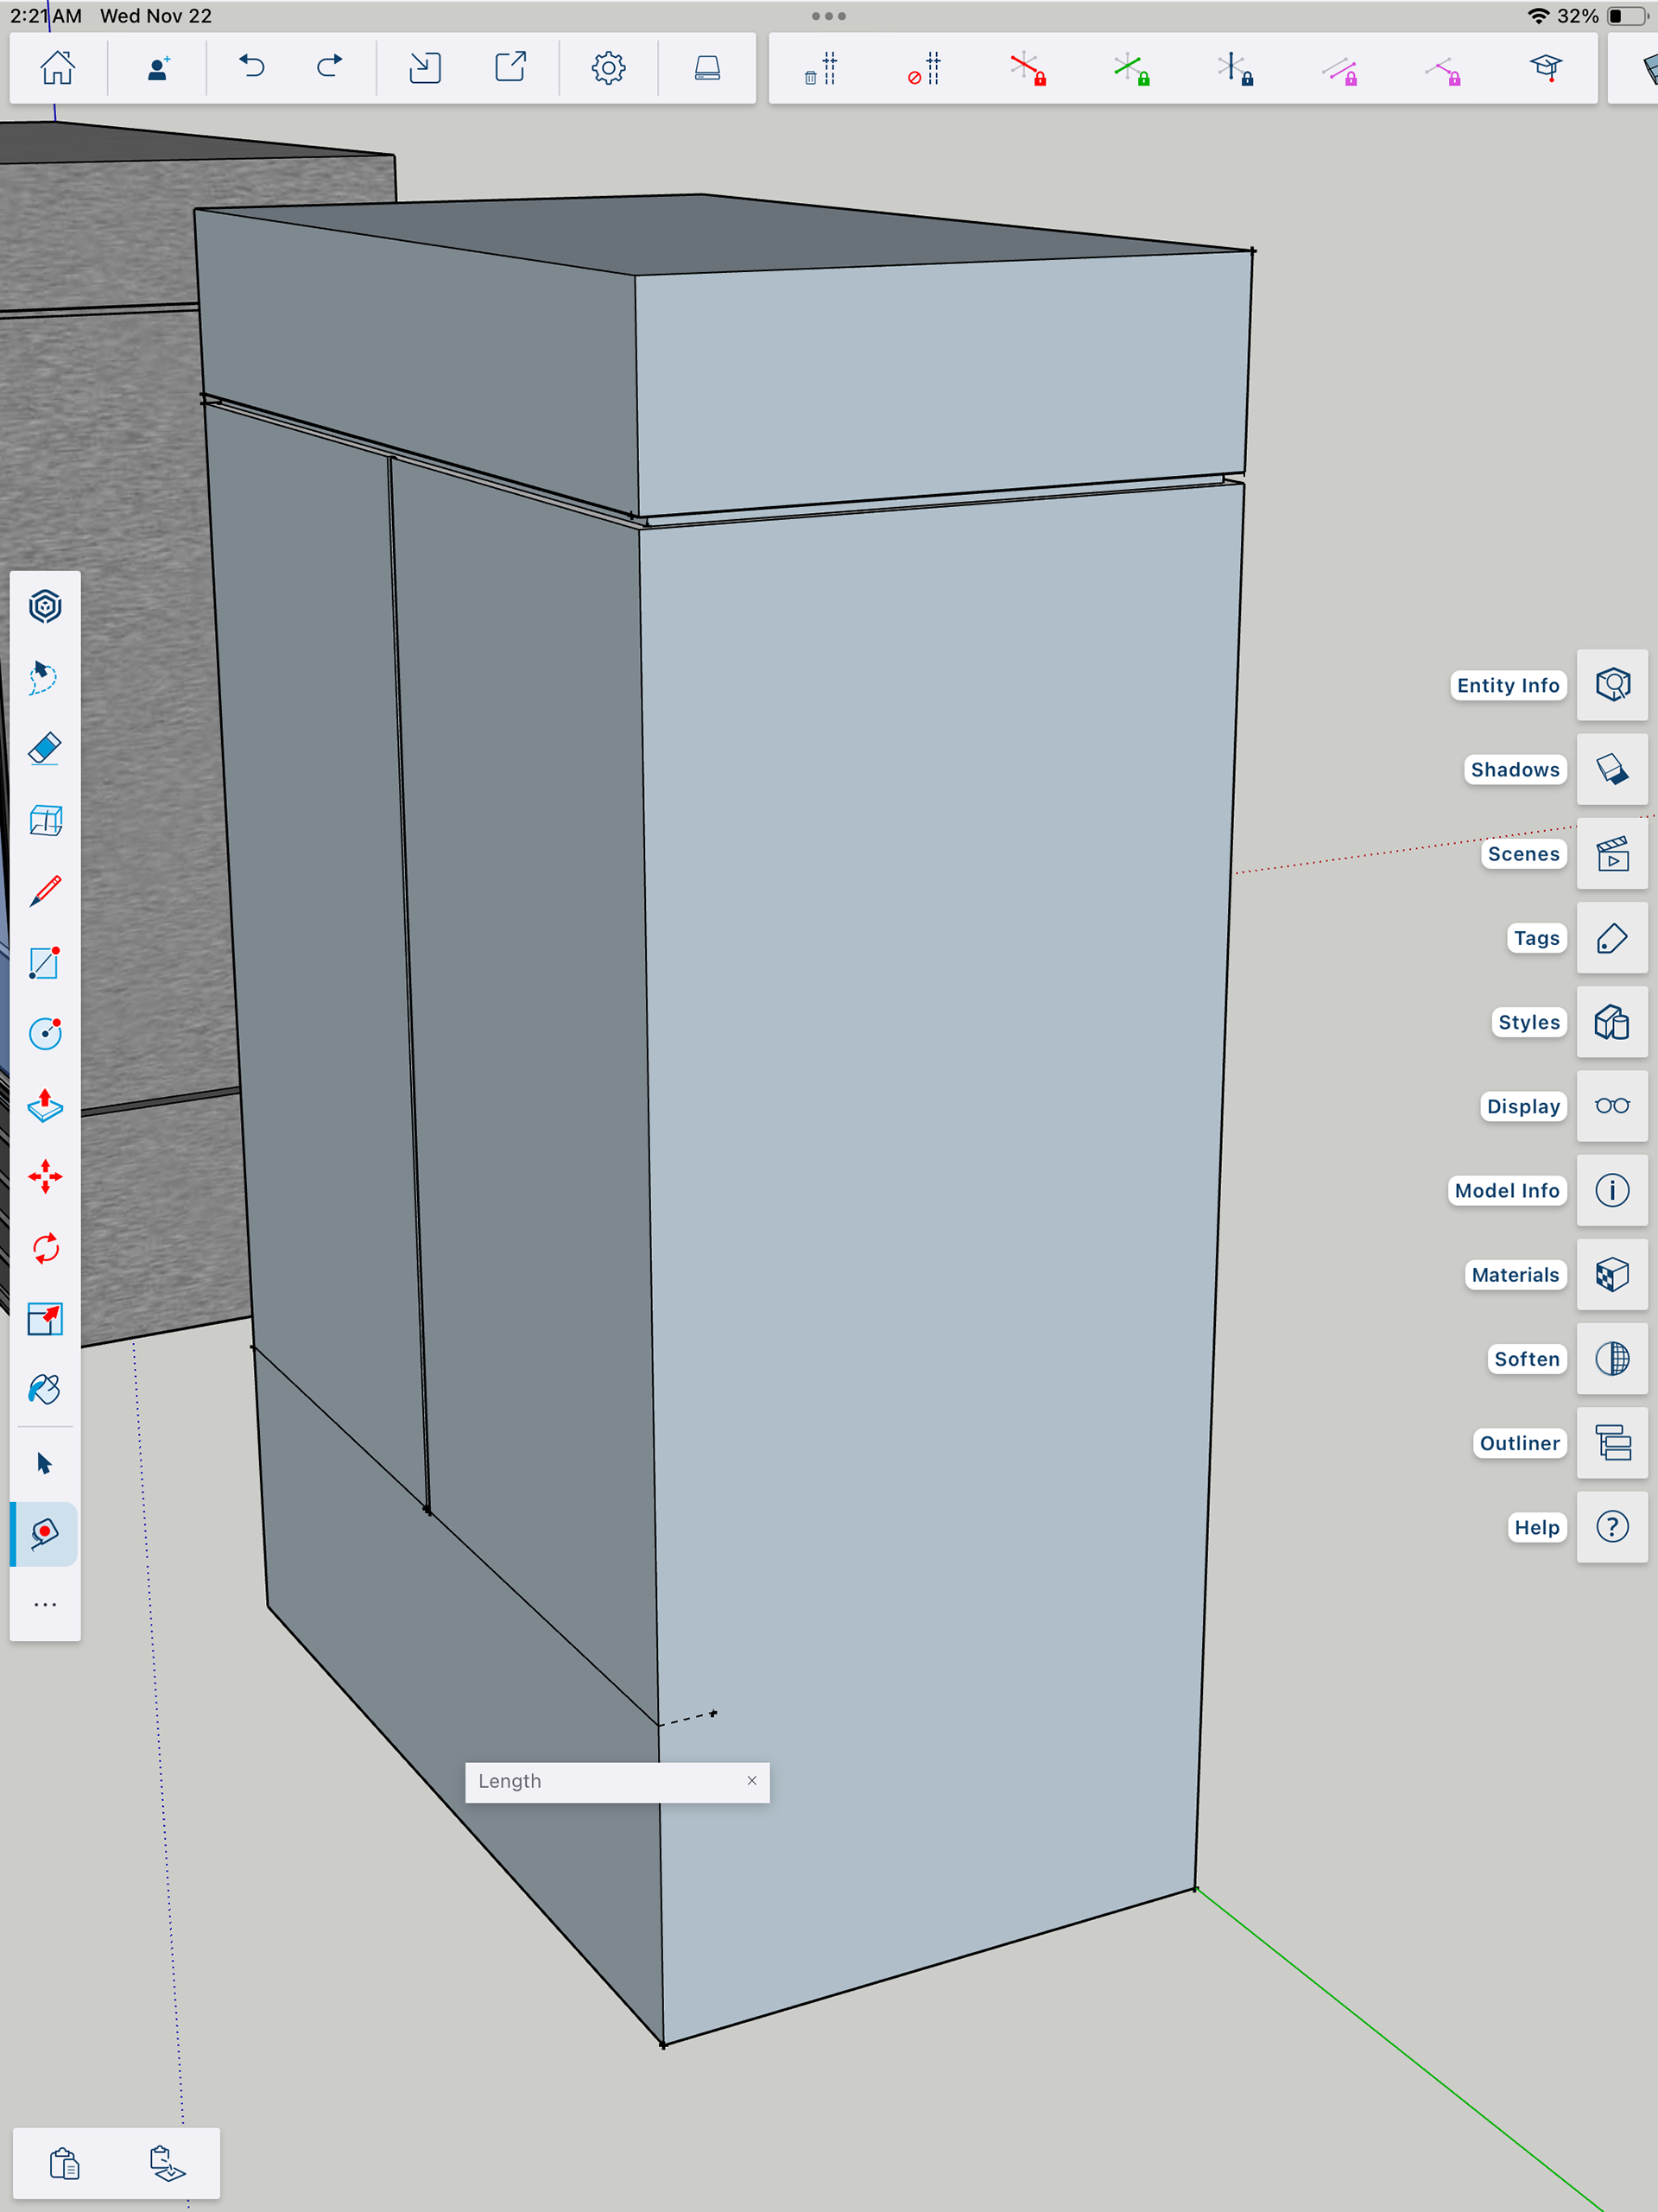Image resolution: width=1658 pixels, height=2212 pixels.
Task: Select the Rotate tool
Action: 45,1248
